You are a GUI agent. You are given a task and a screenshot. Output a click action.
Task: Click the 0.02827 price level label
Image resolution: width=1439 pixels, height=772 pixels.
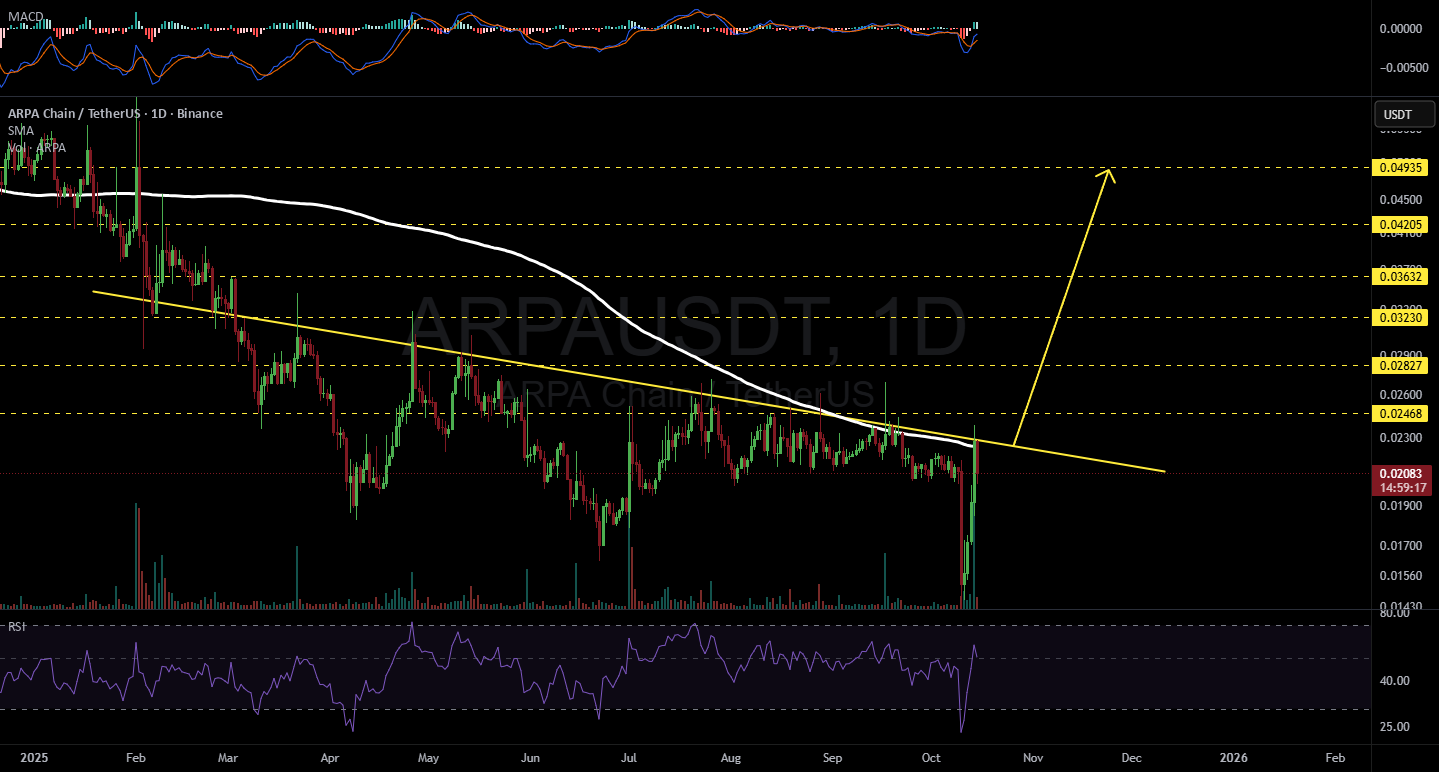point(1399,365)
